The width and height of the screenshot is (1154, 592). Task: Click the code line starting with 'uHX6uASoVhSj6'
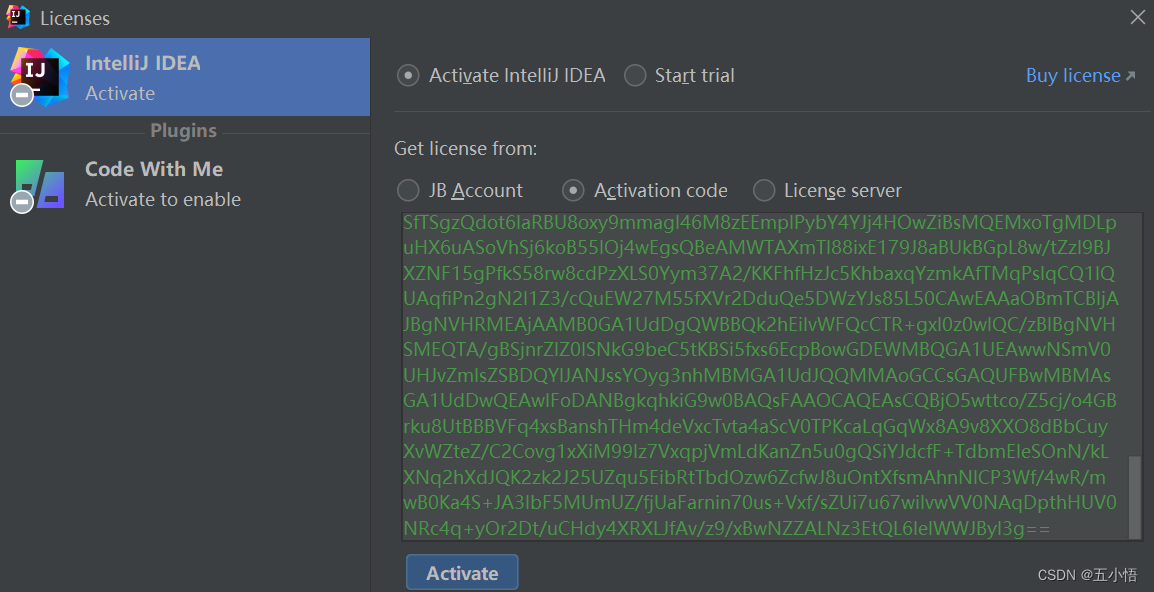[757, 247]
